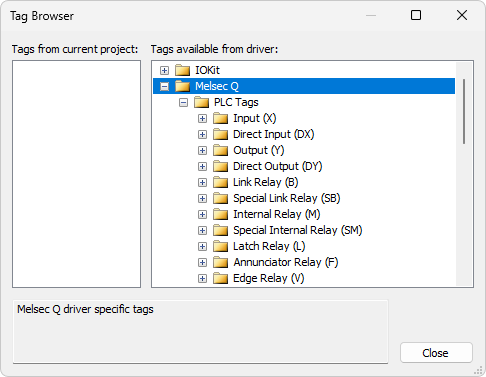Screen dimensions: 486x377
Task: Expand the Output (Y) node
Action: 202,150
